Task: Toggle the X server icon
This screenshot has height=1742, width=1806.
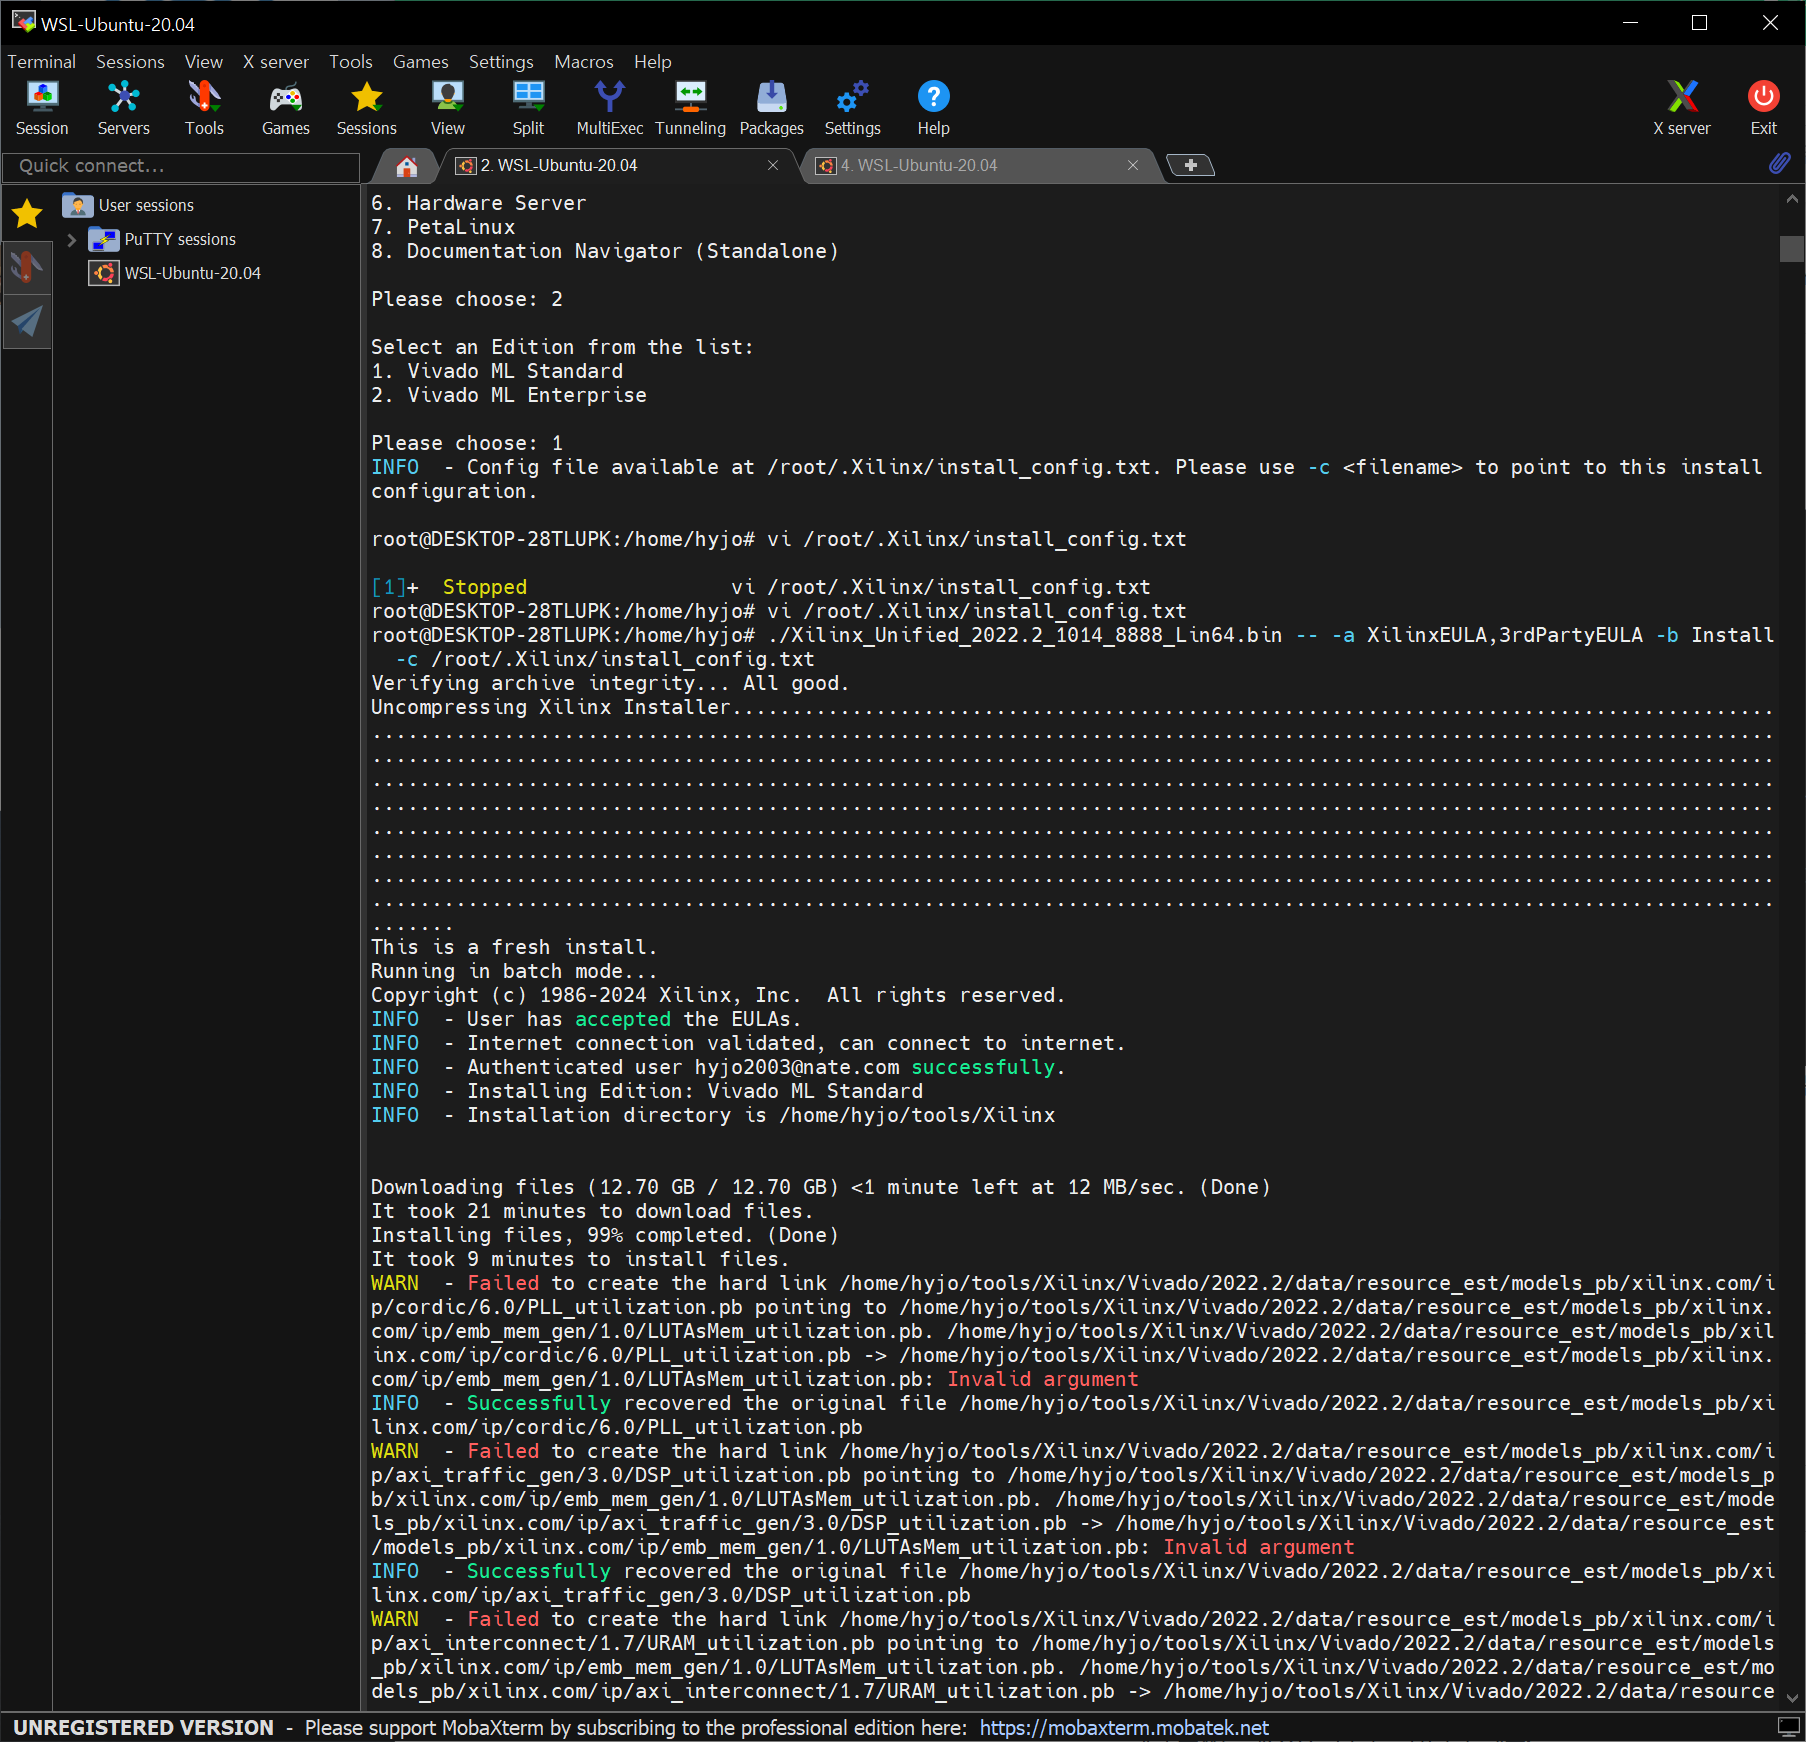Action: (x=1681, y=108)
